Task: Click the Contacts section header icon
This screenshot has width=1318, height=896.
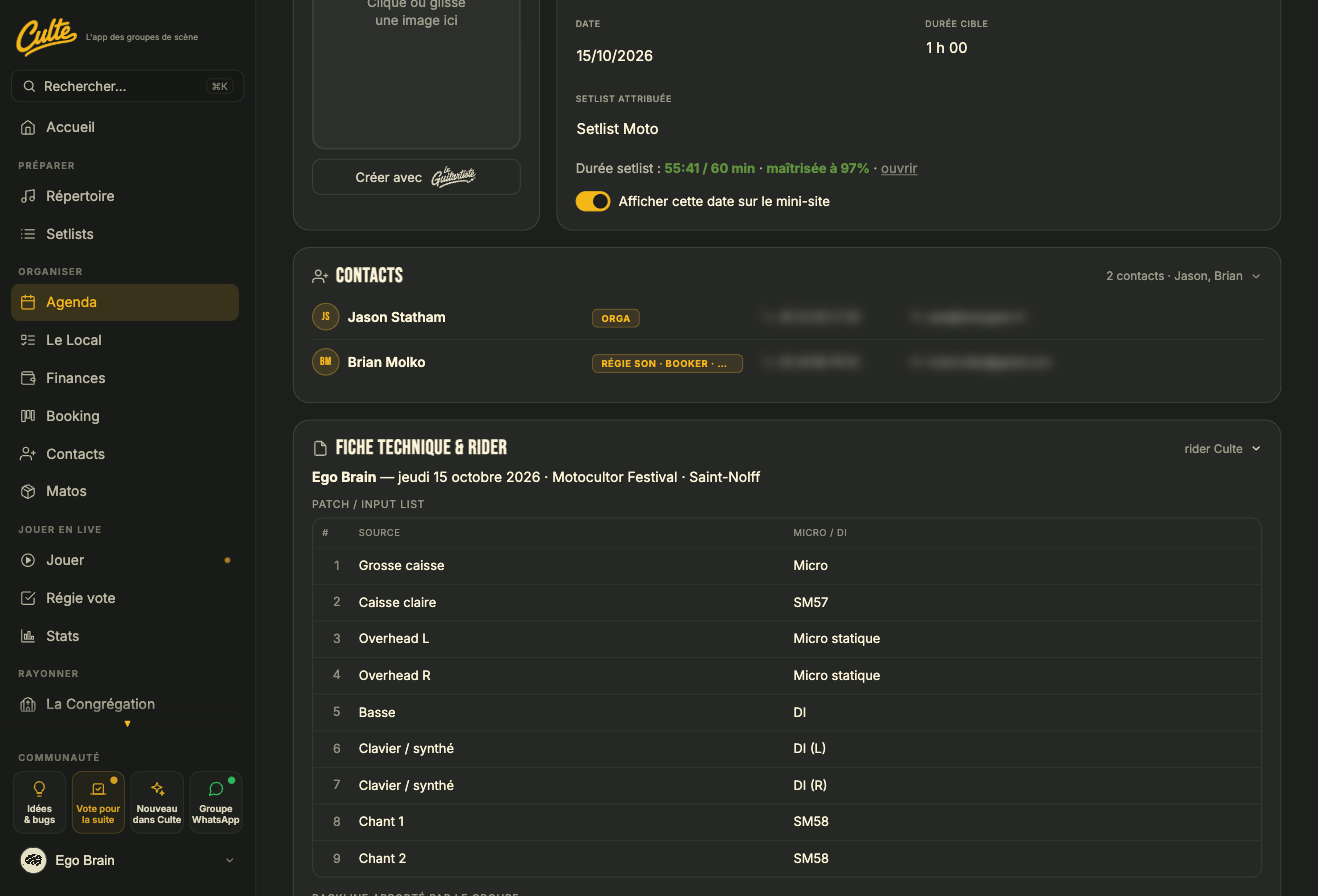Action: coord(320,276)
